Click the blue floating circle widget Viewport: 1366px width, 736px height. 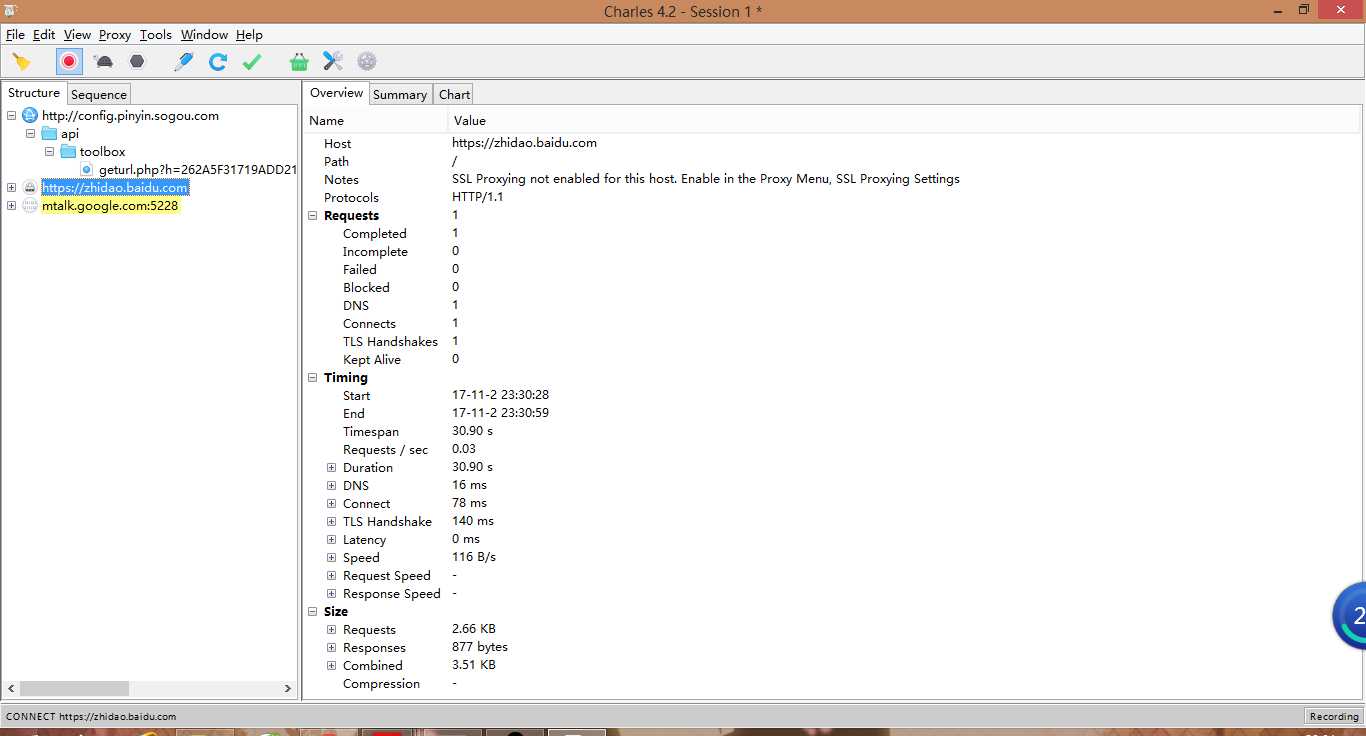pos(1350,616)
